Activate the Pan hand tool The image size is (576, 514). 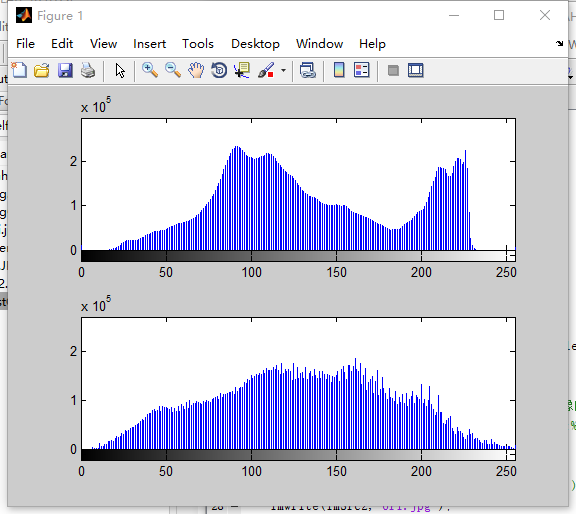point(196,70)
